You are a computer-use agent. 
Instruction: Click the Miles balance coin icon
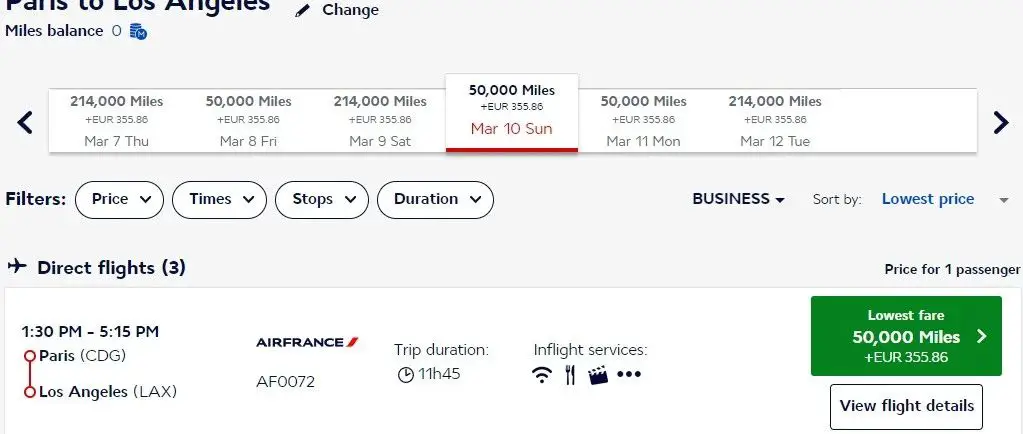139,32
